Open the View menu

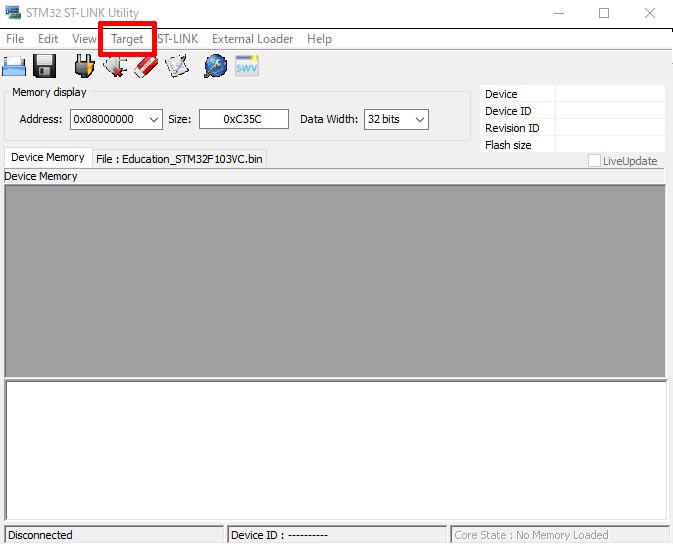84,39
